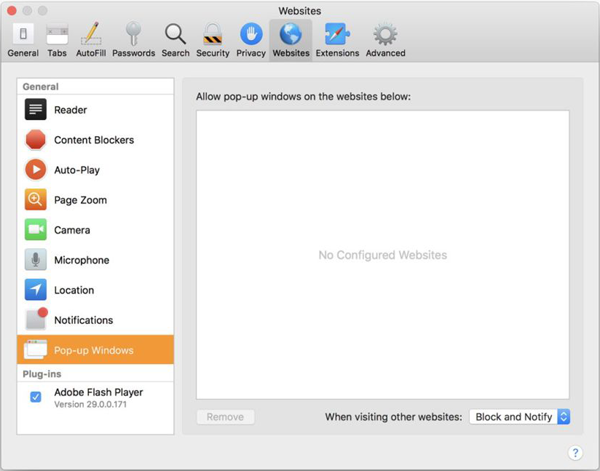Select Microphone in the sidebar
Screen dimensions: 600x471
81,260
